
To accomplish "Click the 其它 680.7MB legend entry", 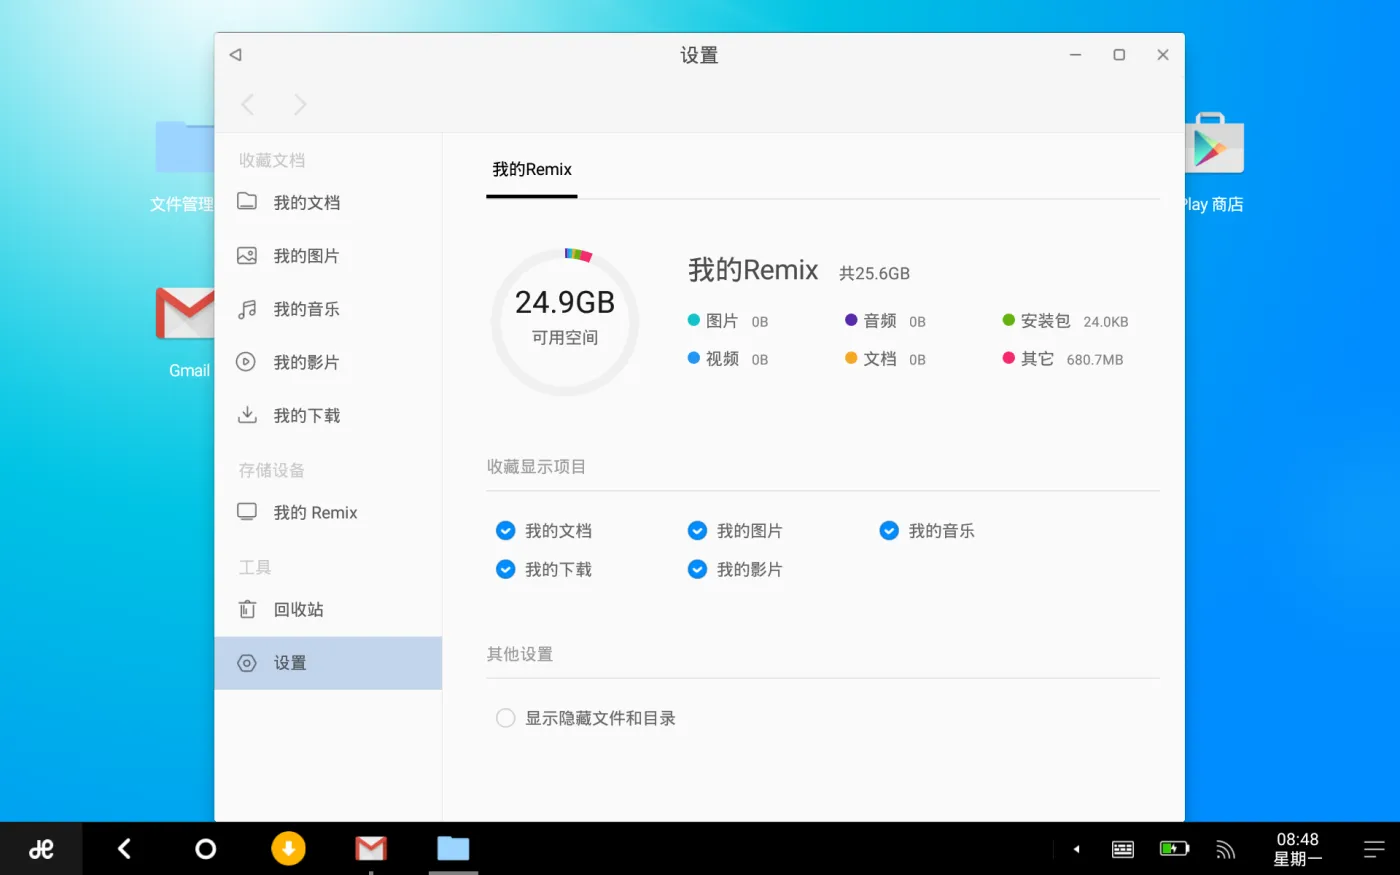I will 1063,359.
